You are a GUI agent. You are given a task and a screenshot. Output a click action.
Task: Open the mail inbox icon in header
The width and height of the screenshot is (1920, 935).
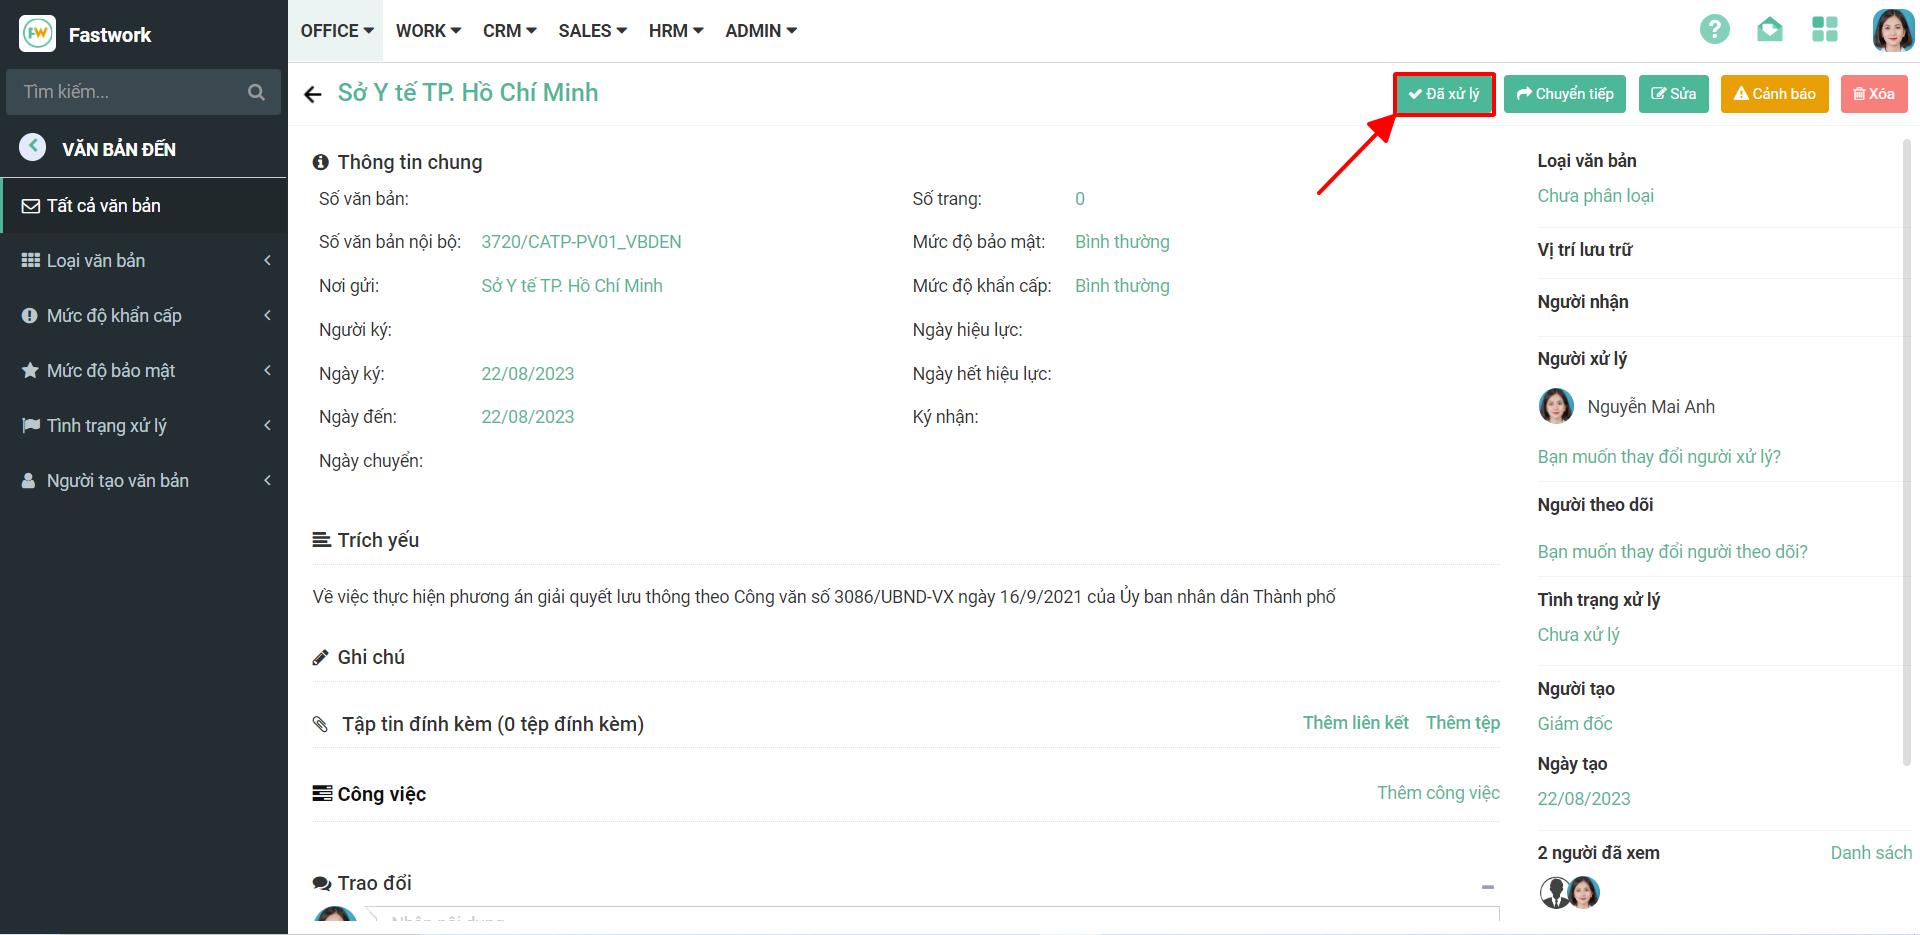(1769, 30)
